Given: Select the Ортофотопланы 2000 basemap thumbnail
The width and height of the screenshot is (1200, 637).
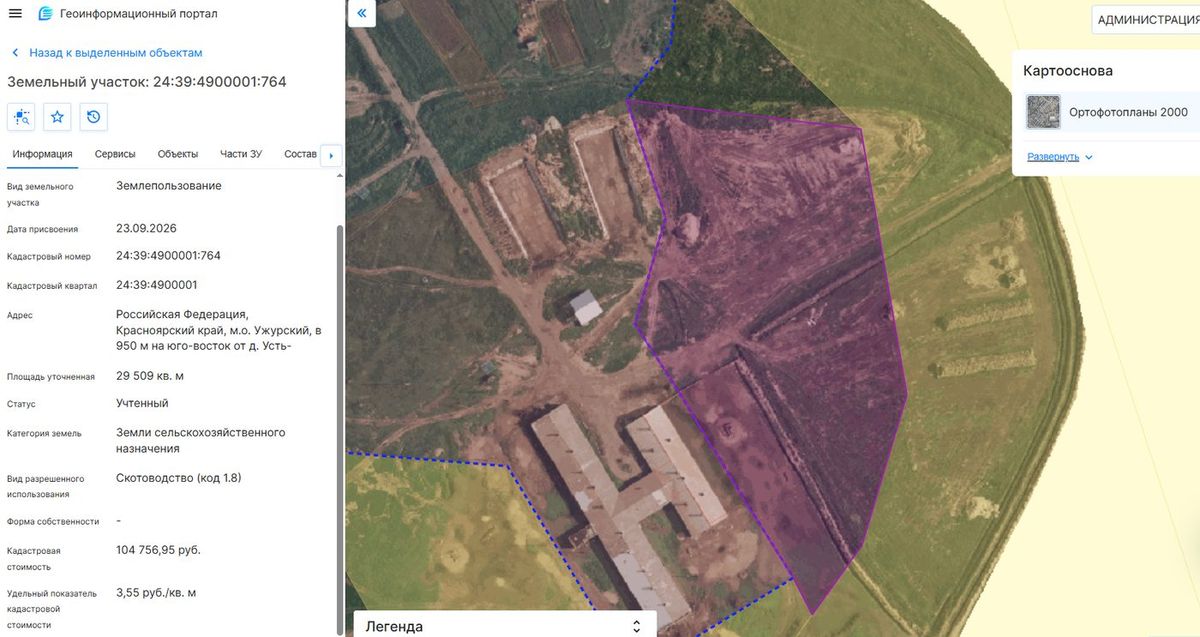Looking at the screenshot, I should (1043, 112).
